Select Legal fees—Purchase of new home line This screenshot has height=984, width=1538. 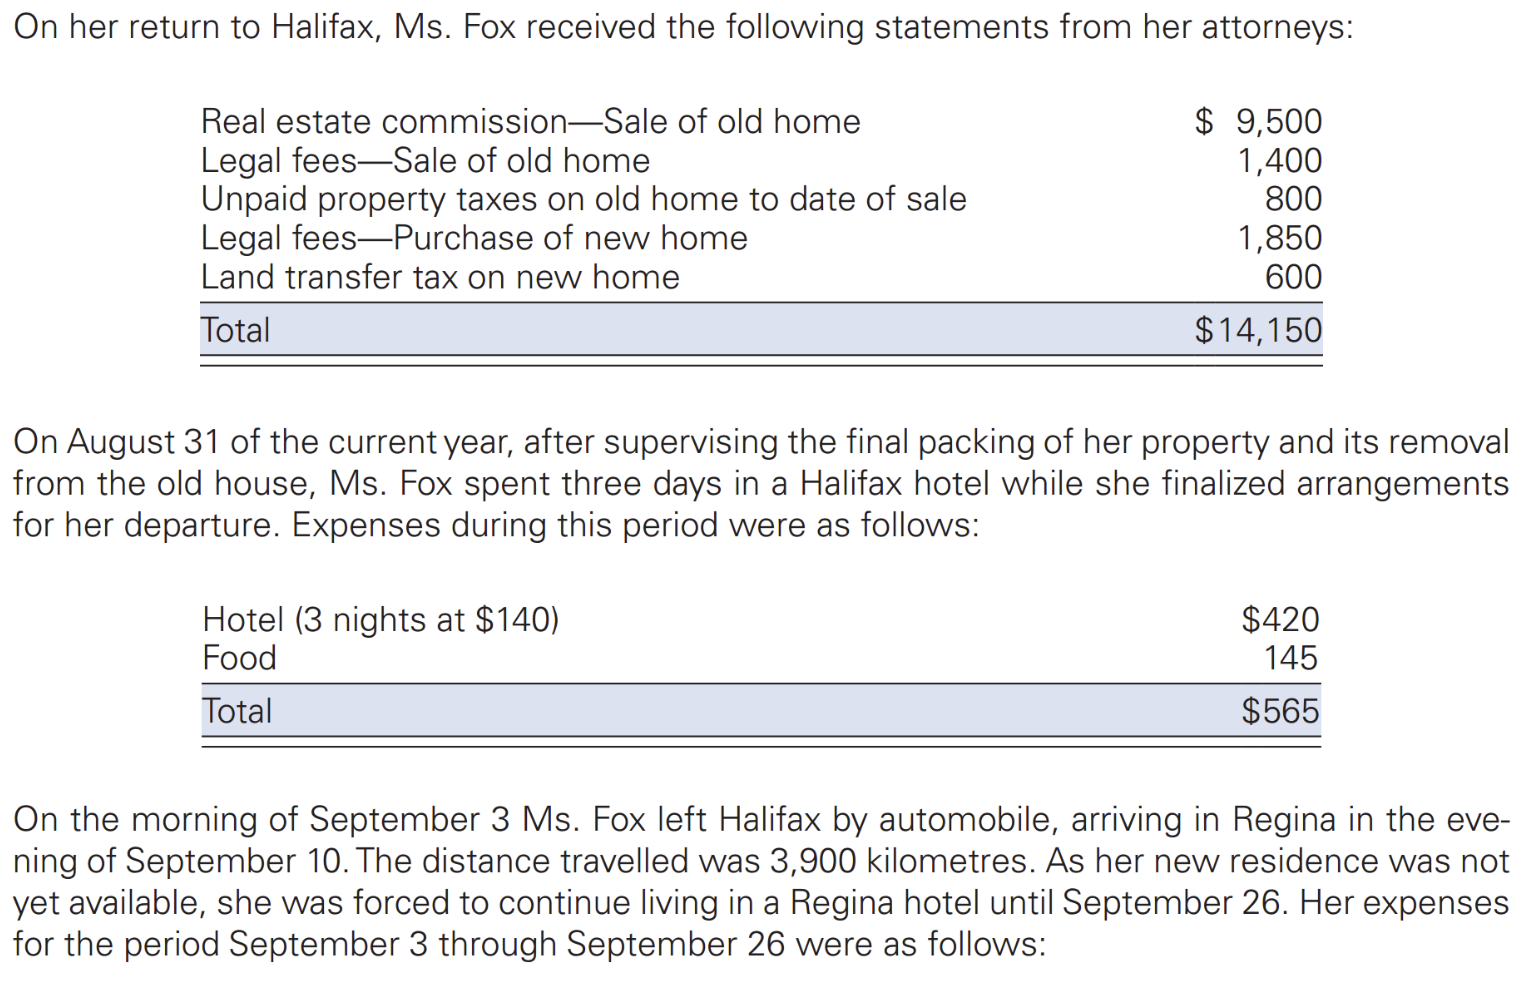(474, 239)
